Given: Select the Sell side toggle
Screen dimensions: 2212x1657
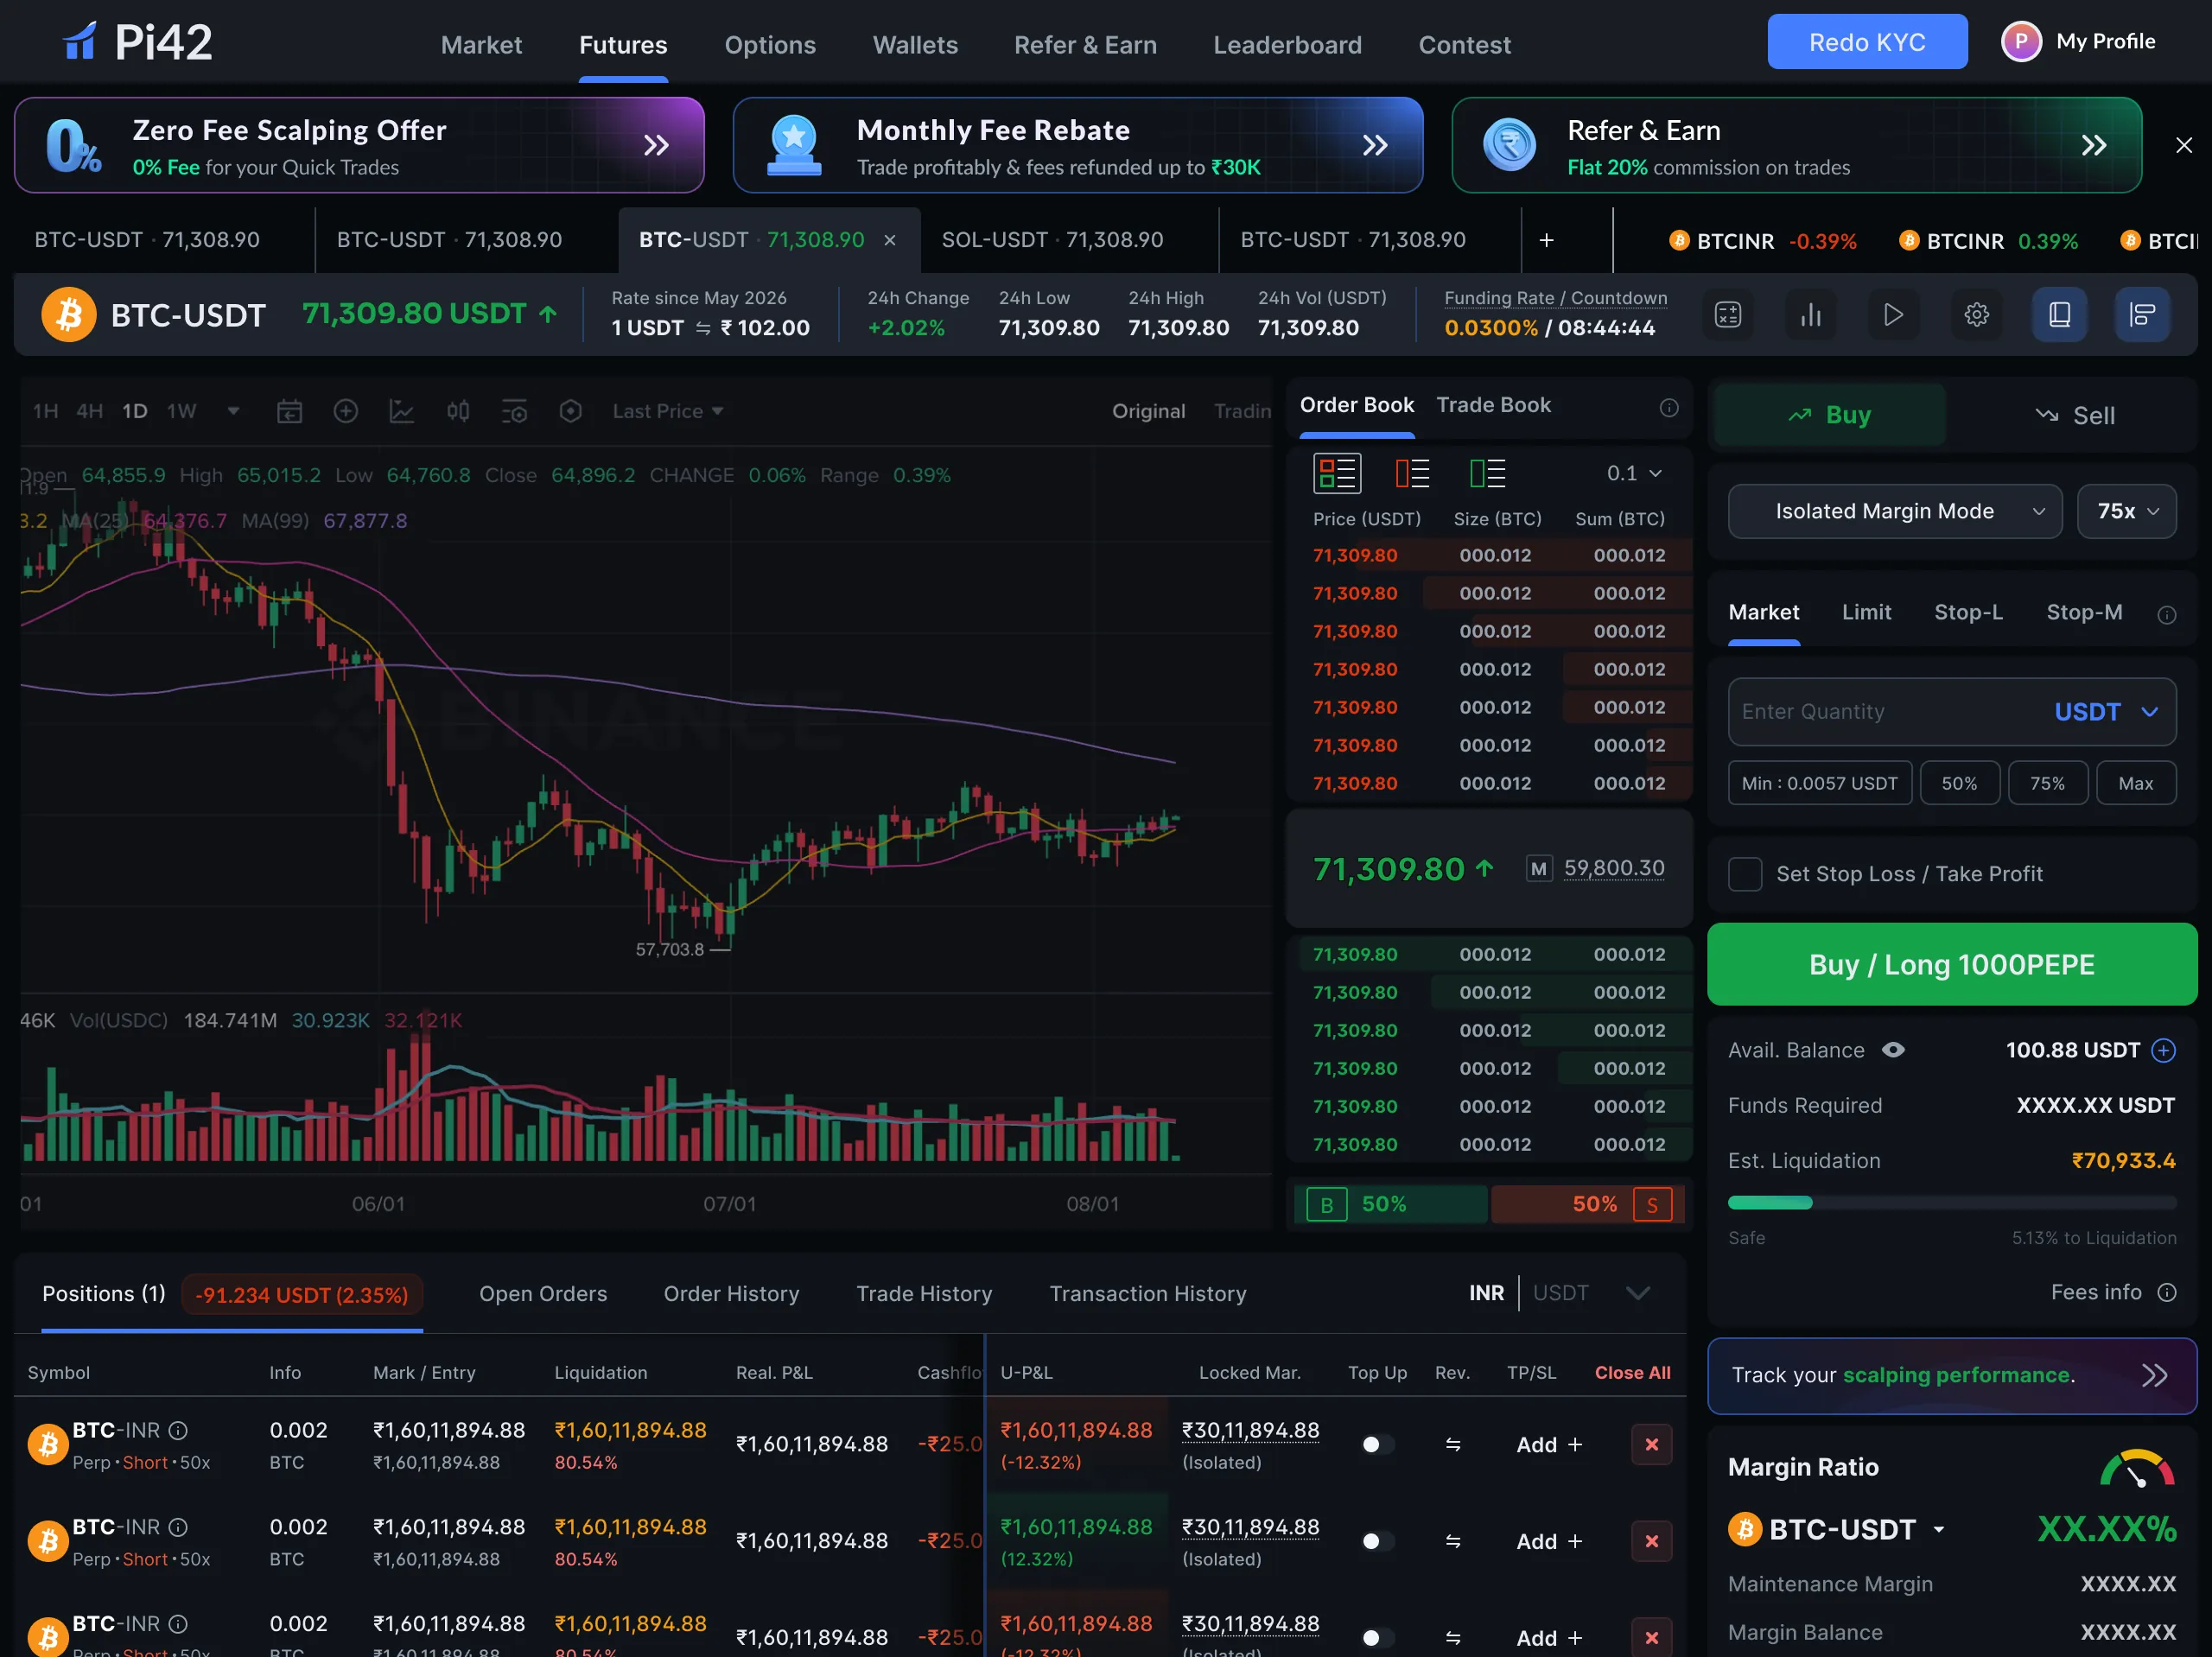Looking at the screenshot, I should (x=2074, y=415).
